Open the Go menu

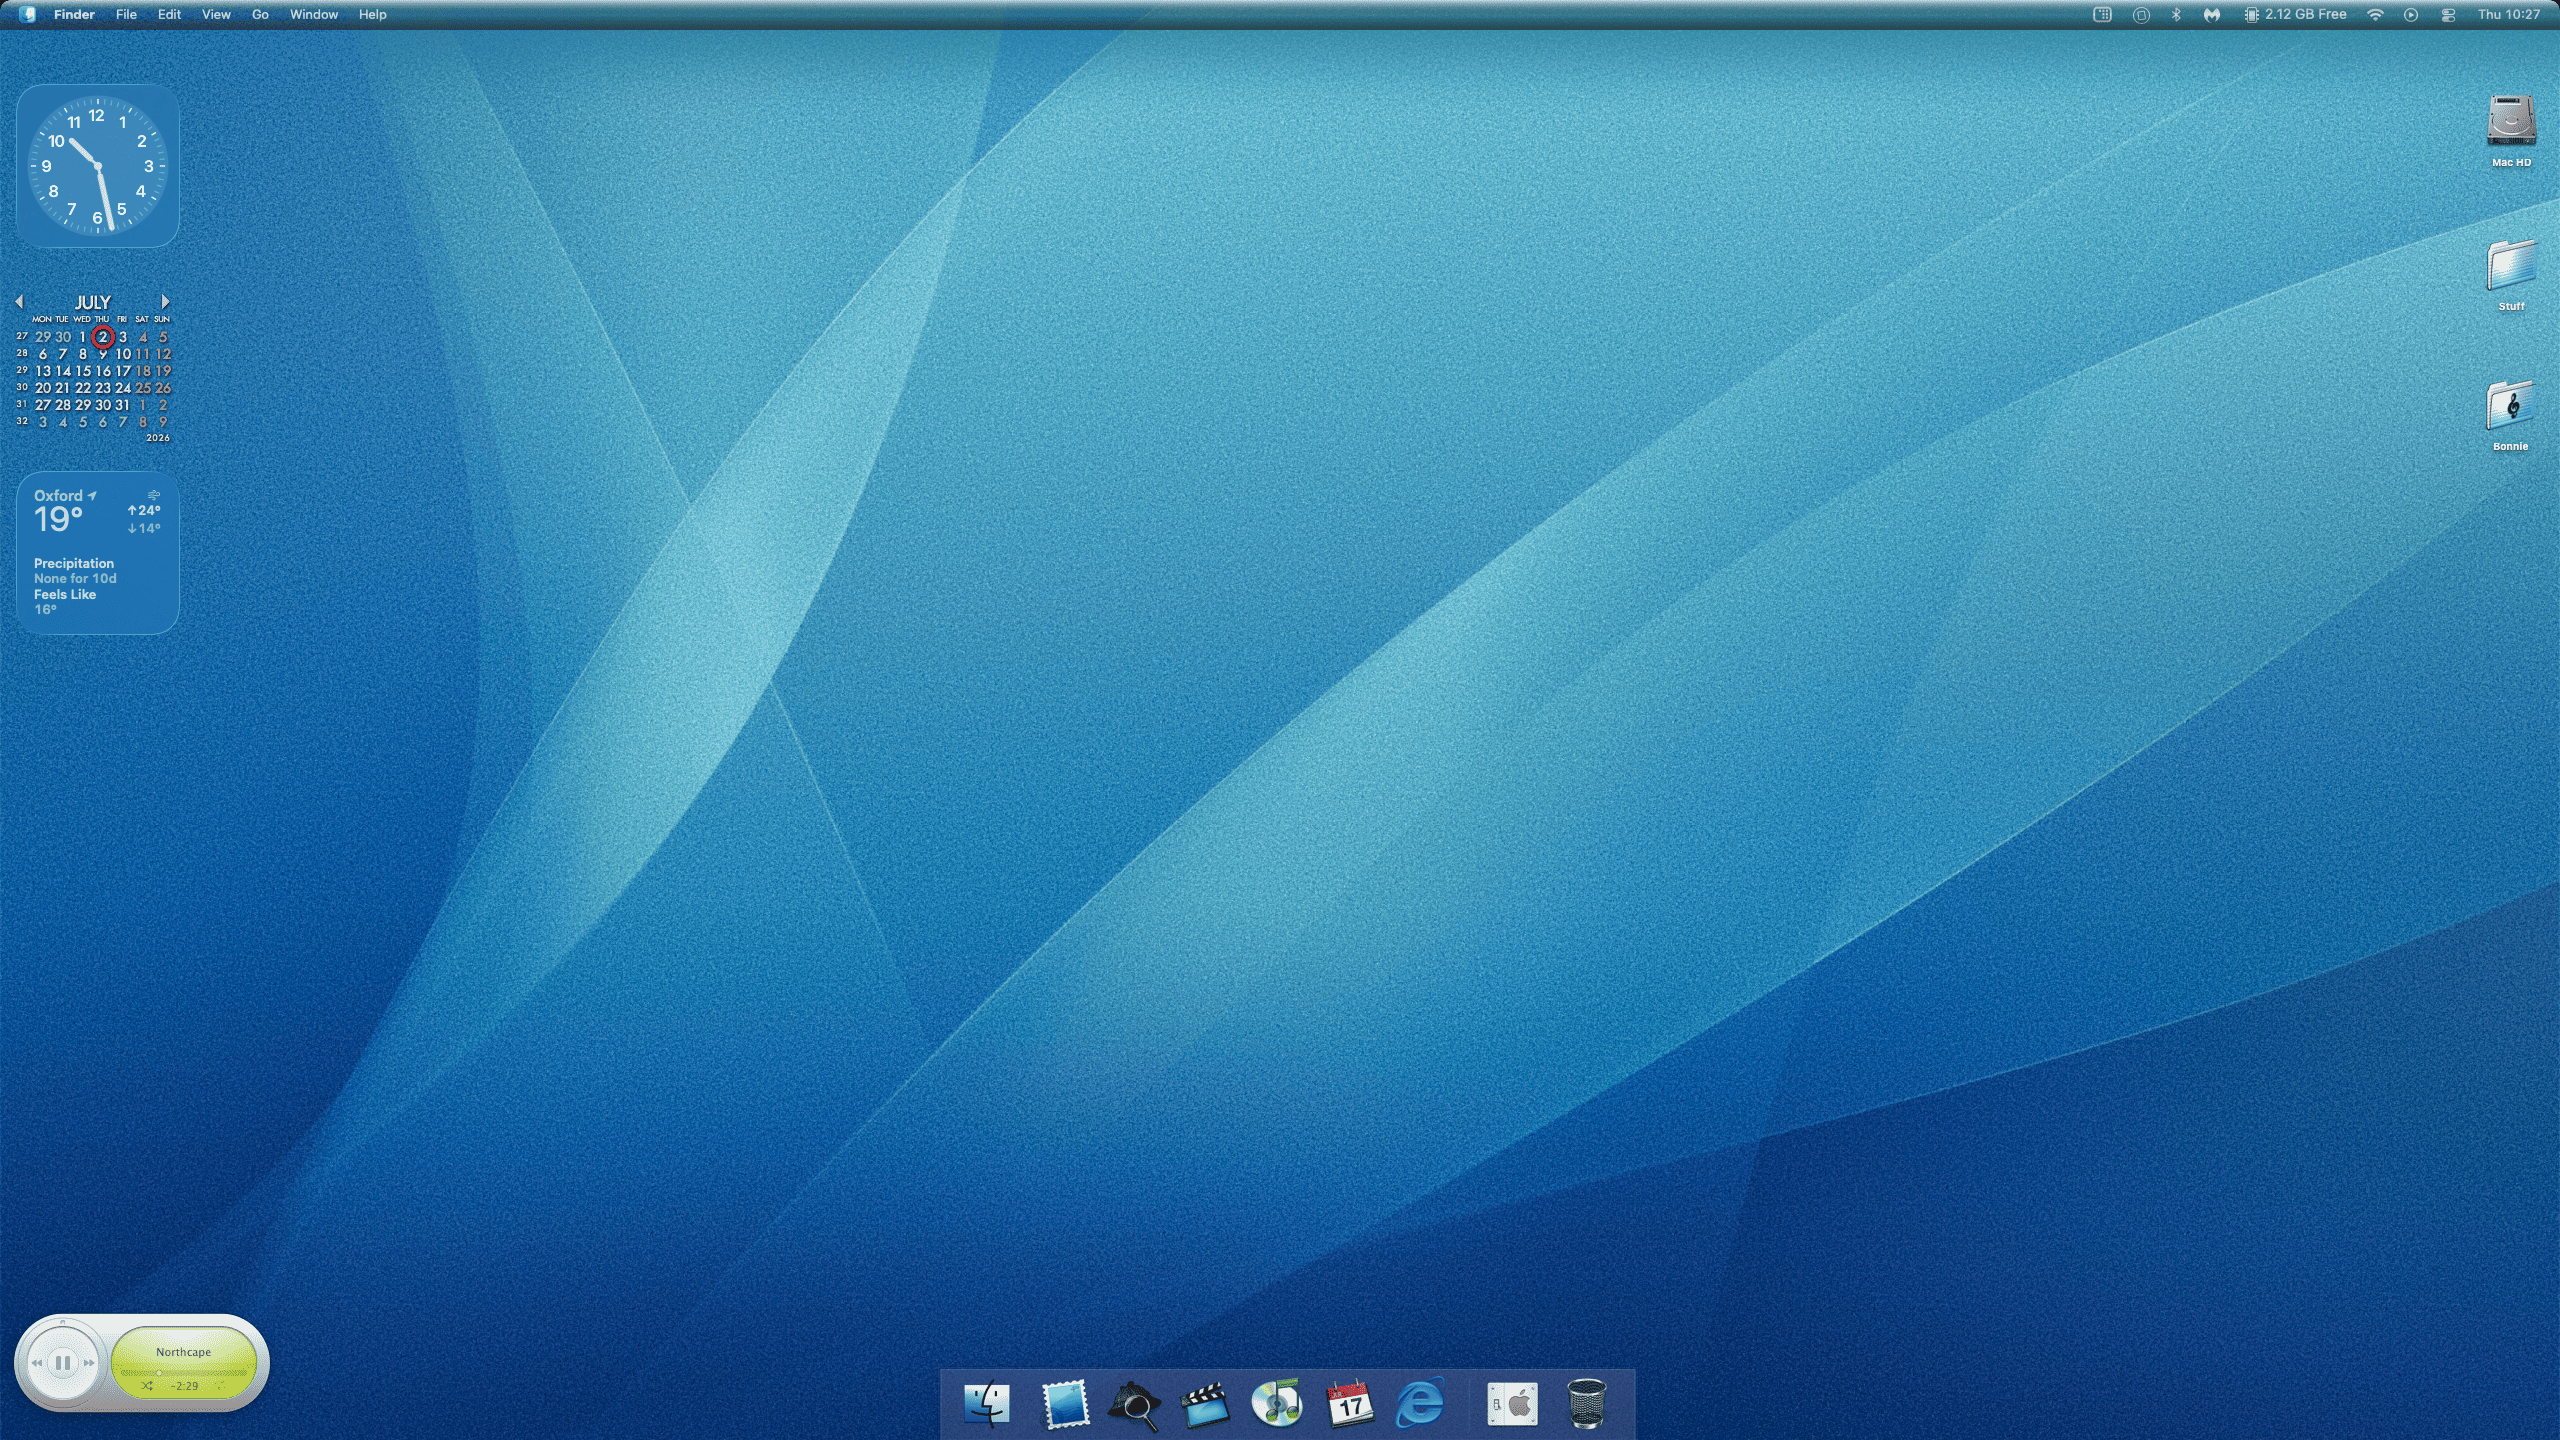tap(260, 14)
